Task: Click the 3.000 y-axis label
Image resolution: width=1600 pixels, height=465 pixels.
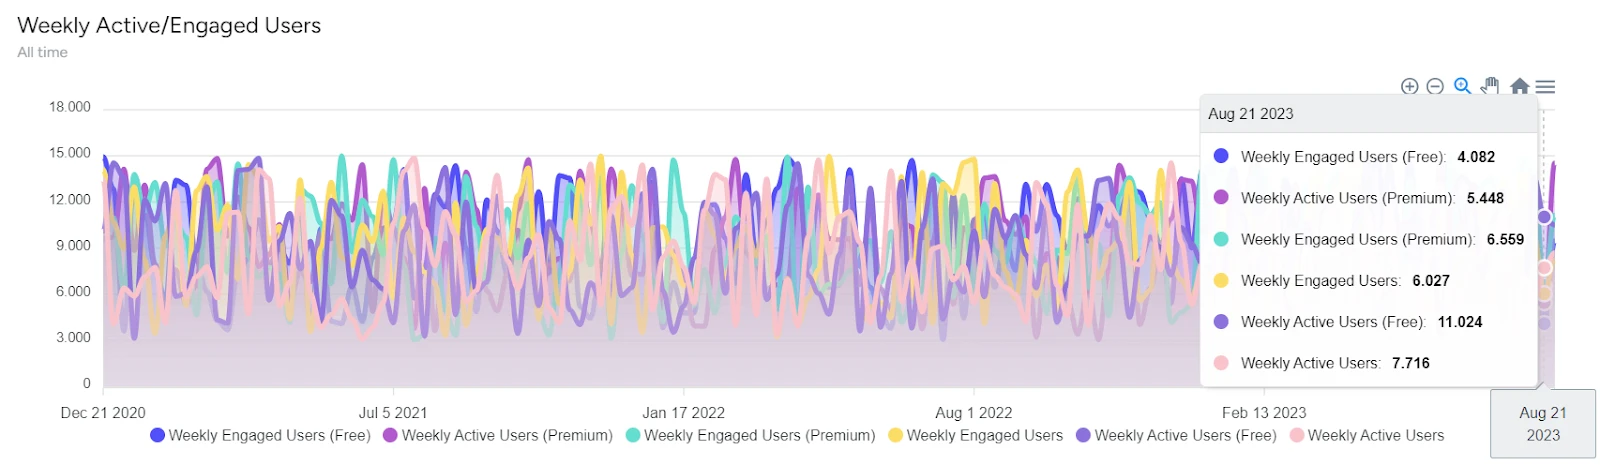Action: [73, 337]
